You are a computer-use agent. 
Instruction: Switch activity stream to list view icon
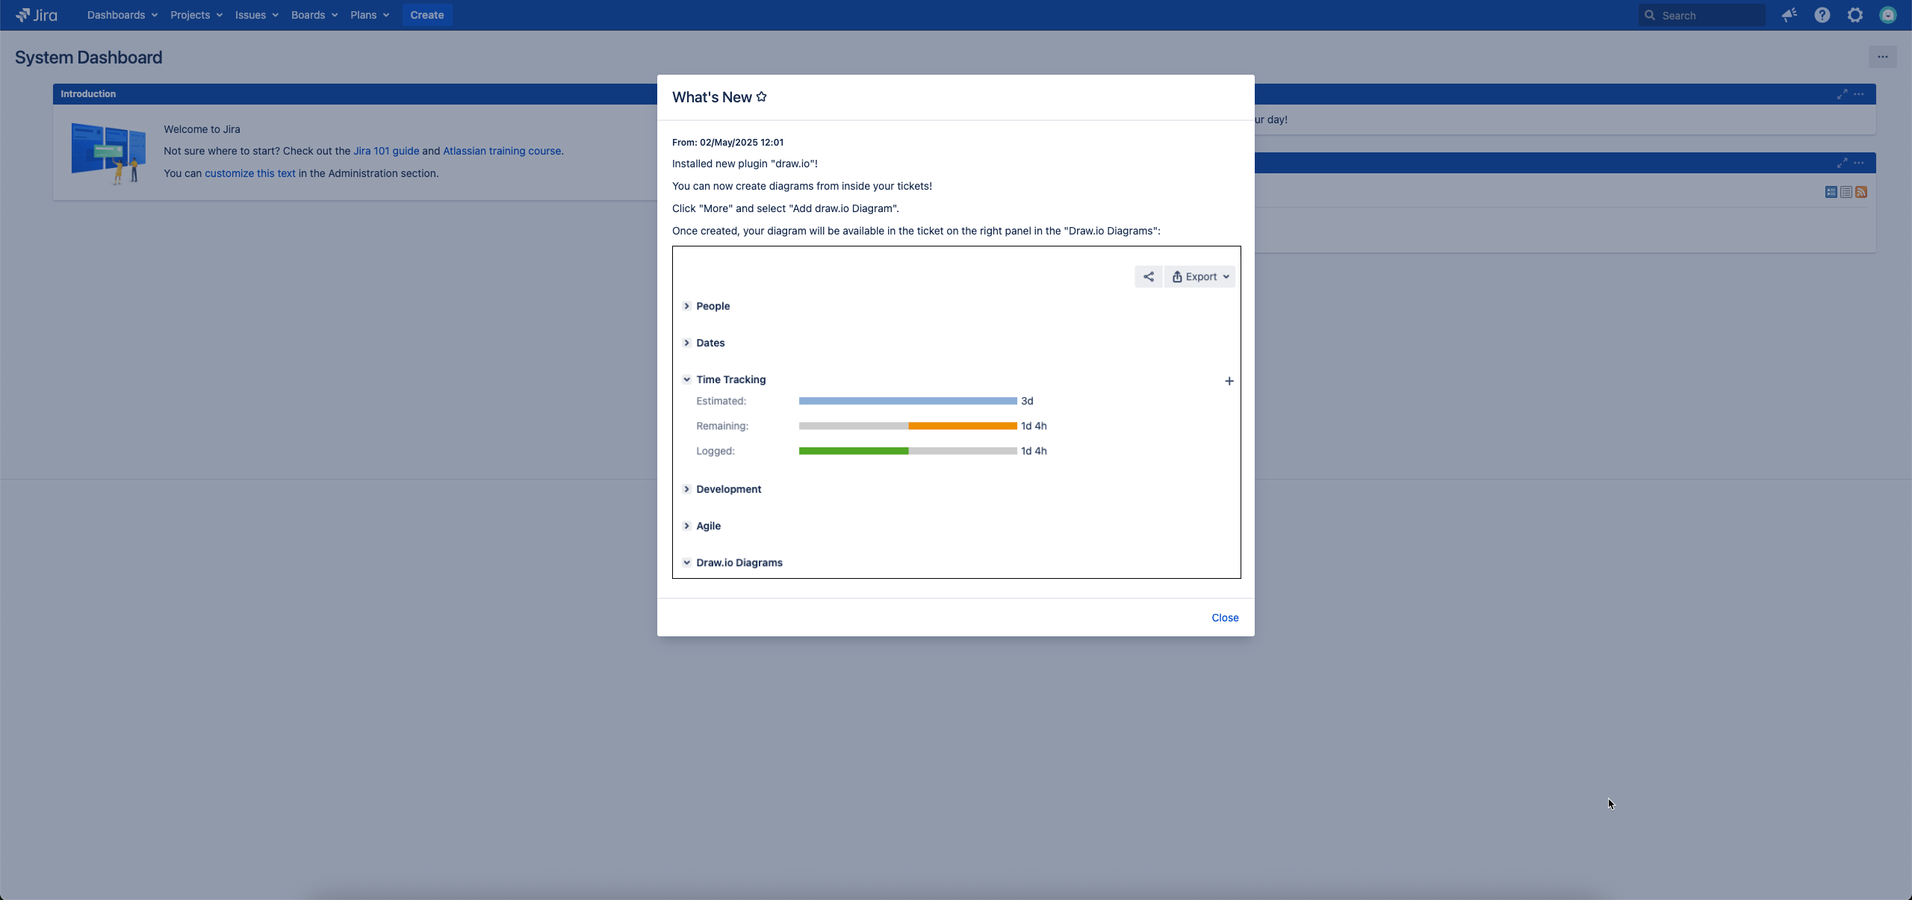[x=1846, y=192]
